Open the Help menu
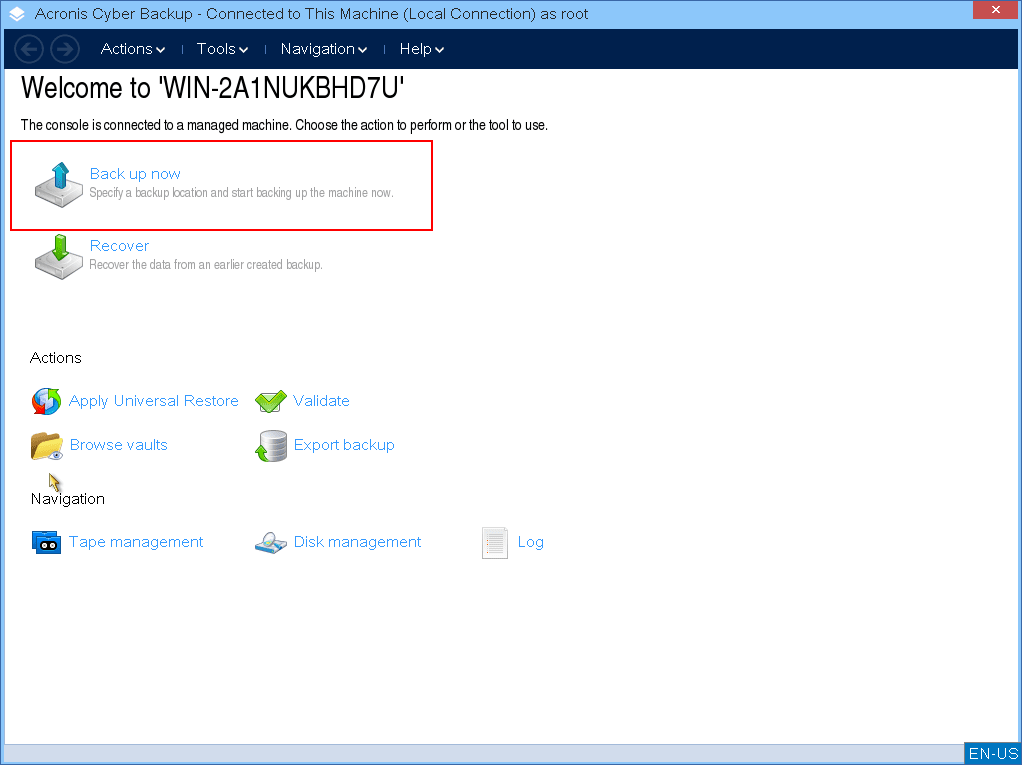The height and width of the screenshot is (765, 1022). [x=421, y=49]
